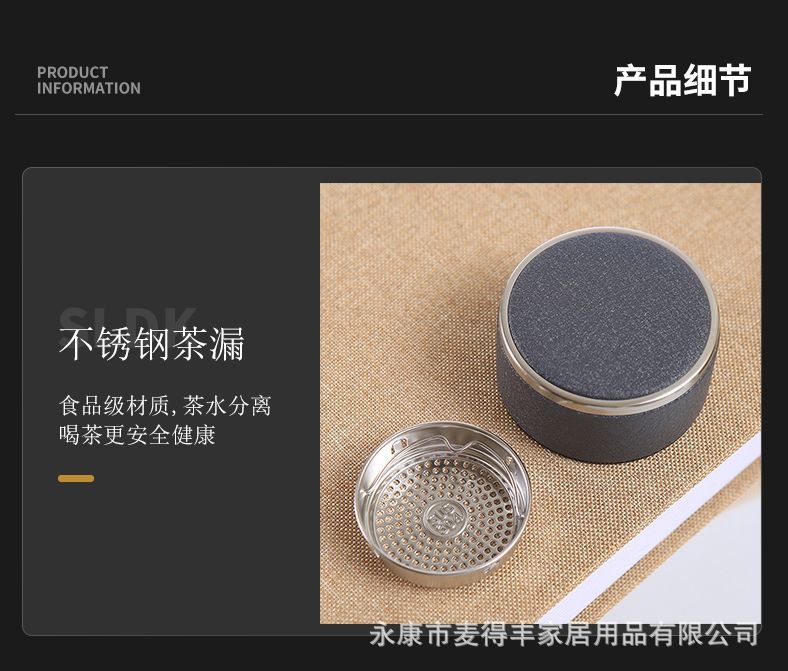Click the 产品细节 title

coord(682,80)
